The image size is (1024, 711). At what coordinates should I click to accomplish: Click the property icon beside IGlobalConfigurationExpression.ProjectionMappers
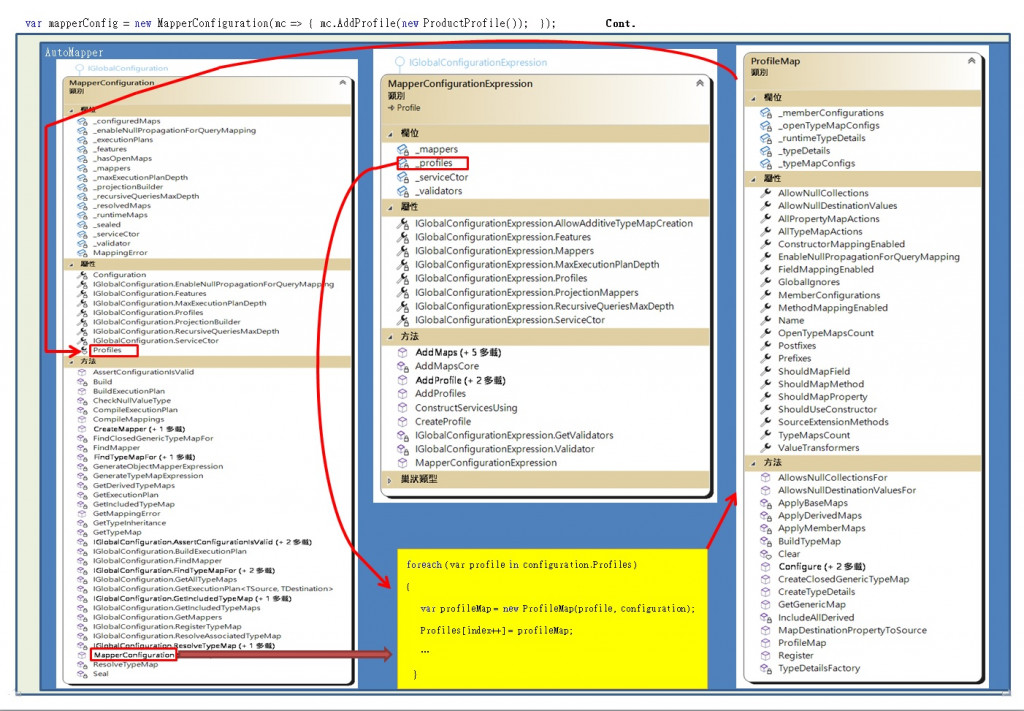404,292
